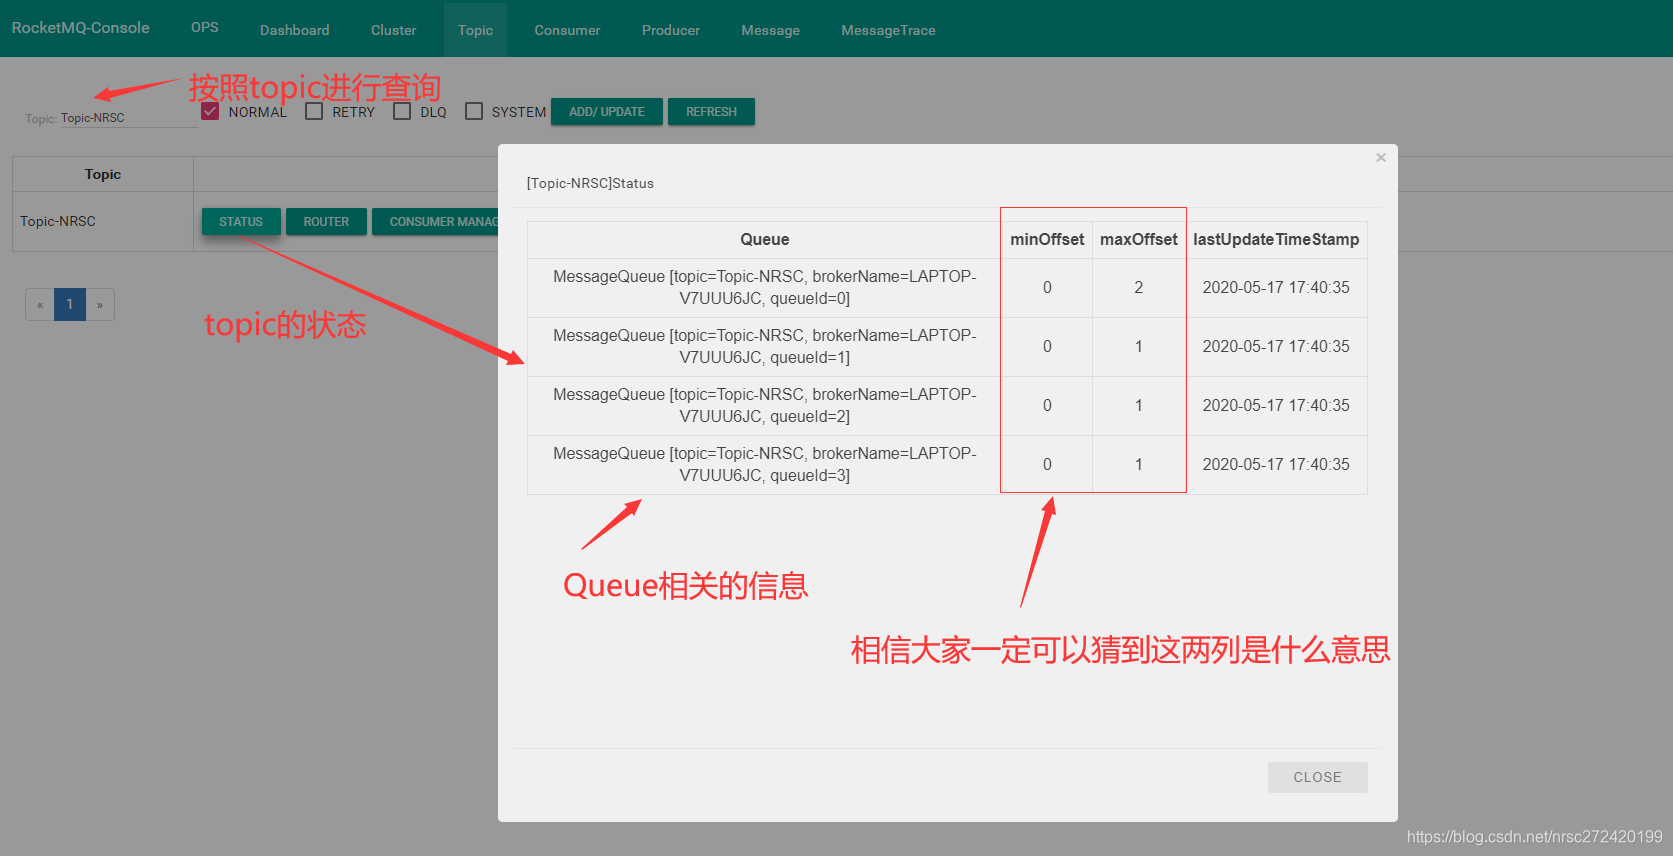This screenshot has width=1673, height=856.
Task: Click the CONSUMER MANAGE button for Topic-NRSC
Action: [x=435, y=222]
